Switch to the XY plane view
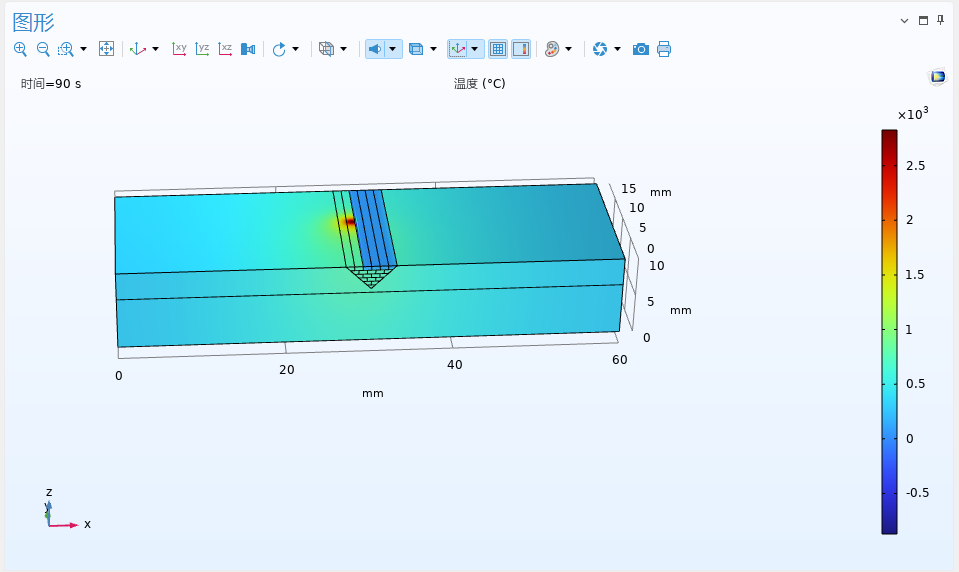The height and width of the screenshot is (572, 959). click(179, 49)
